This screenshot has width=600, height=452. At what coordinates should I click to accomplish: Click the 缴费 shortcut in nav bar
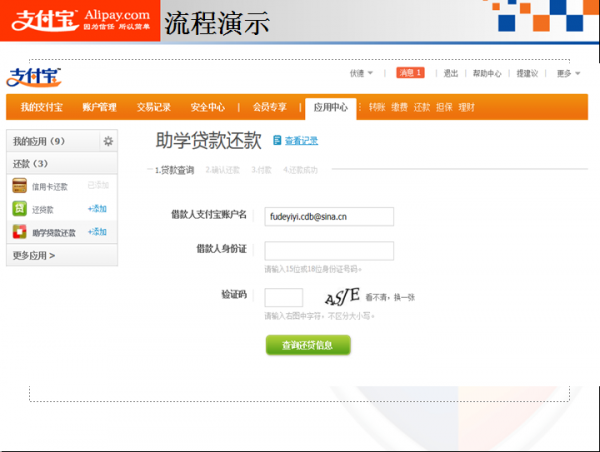click(399, 107)
